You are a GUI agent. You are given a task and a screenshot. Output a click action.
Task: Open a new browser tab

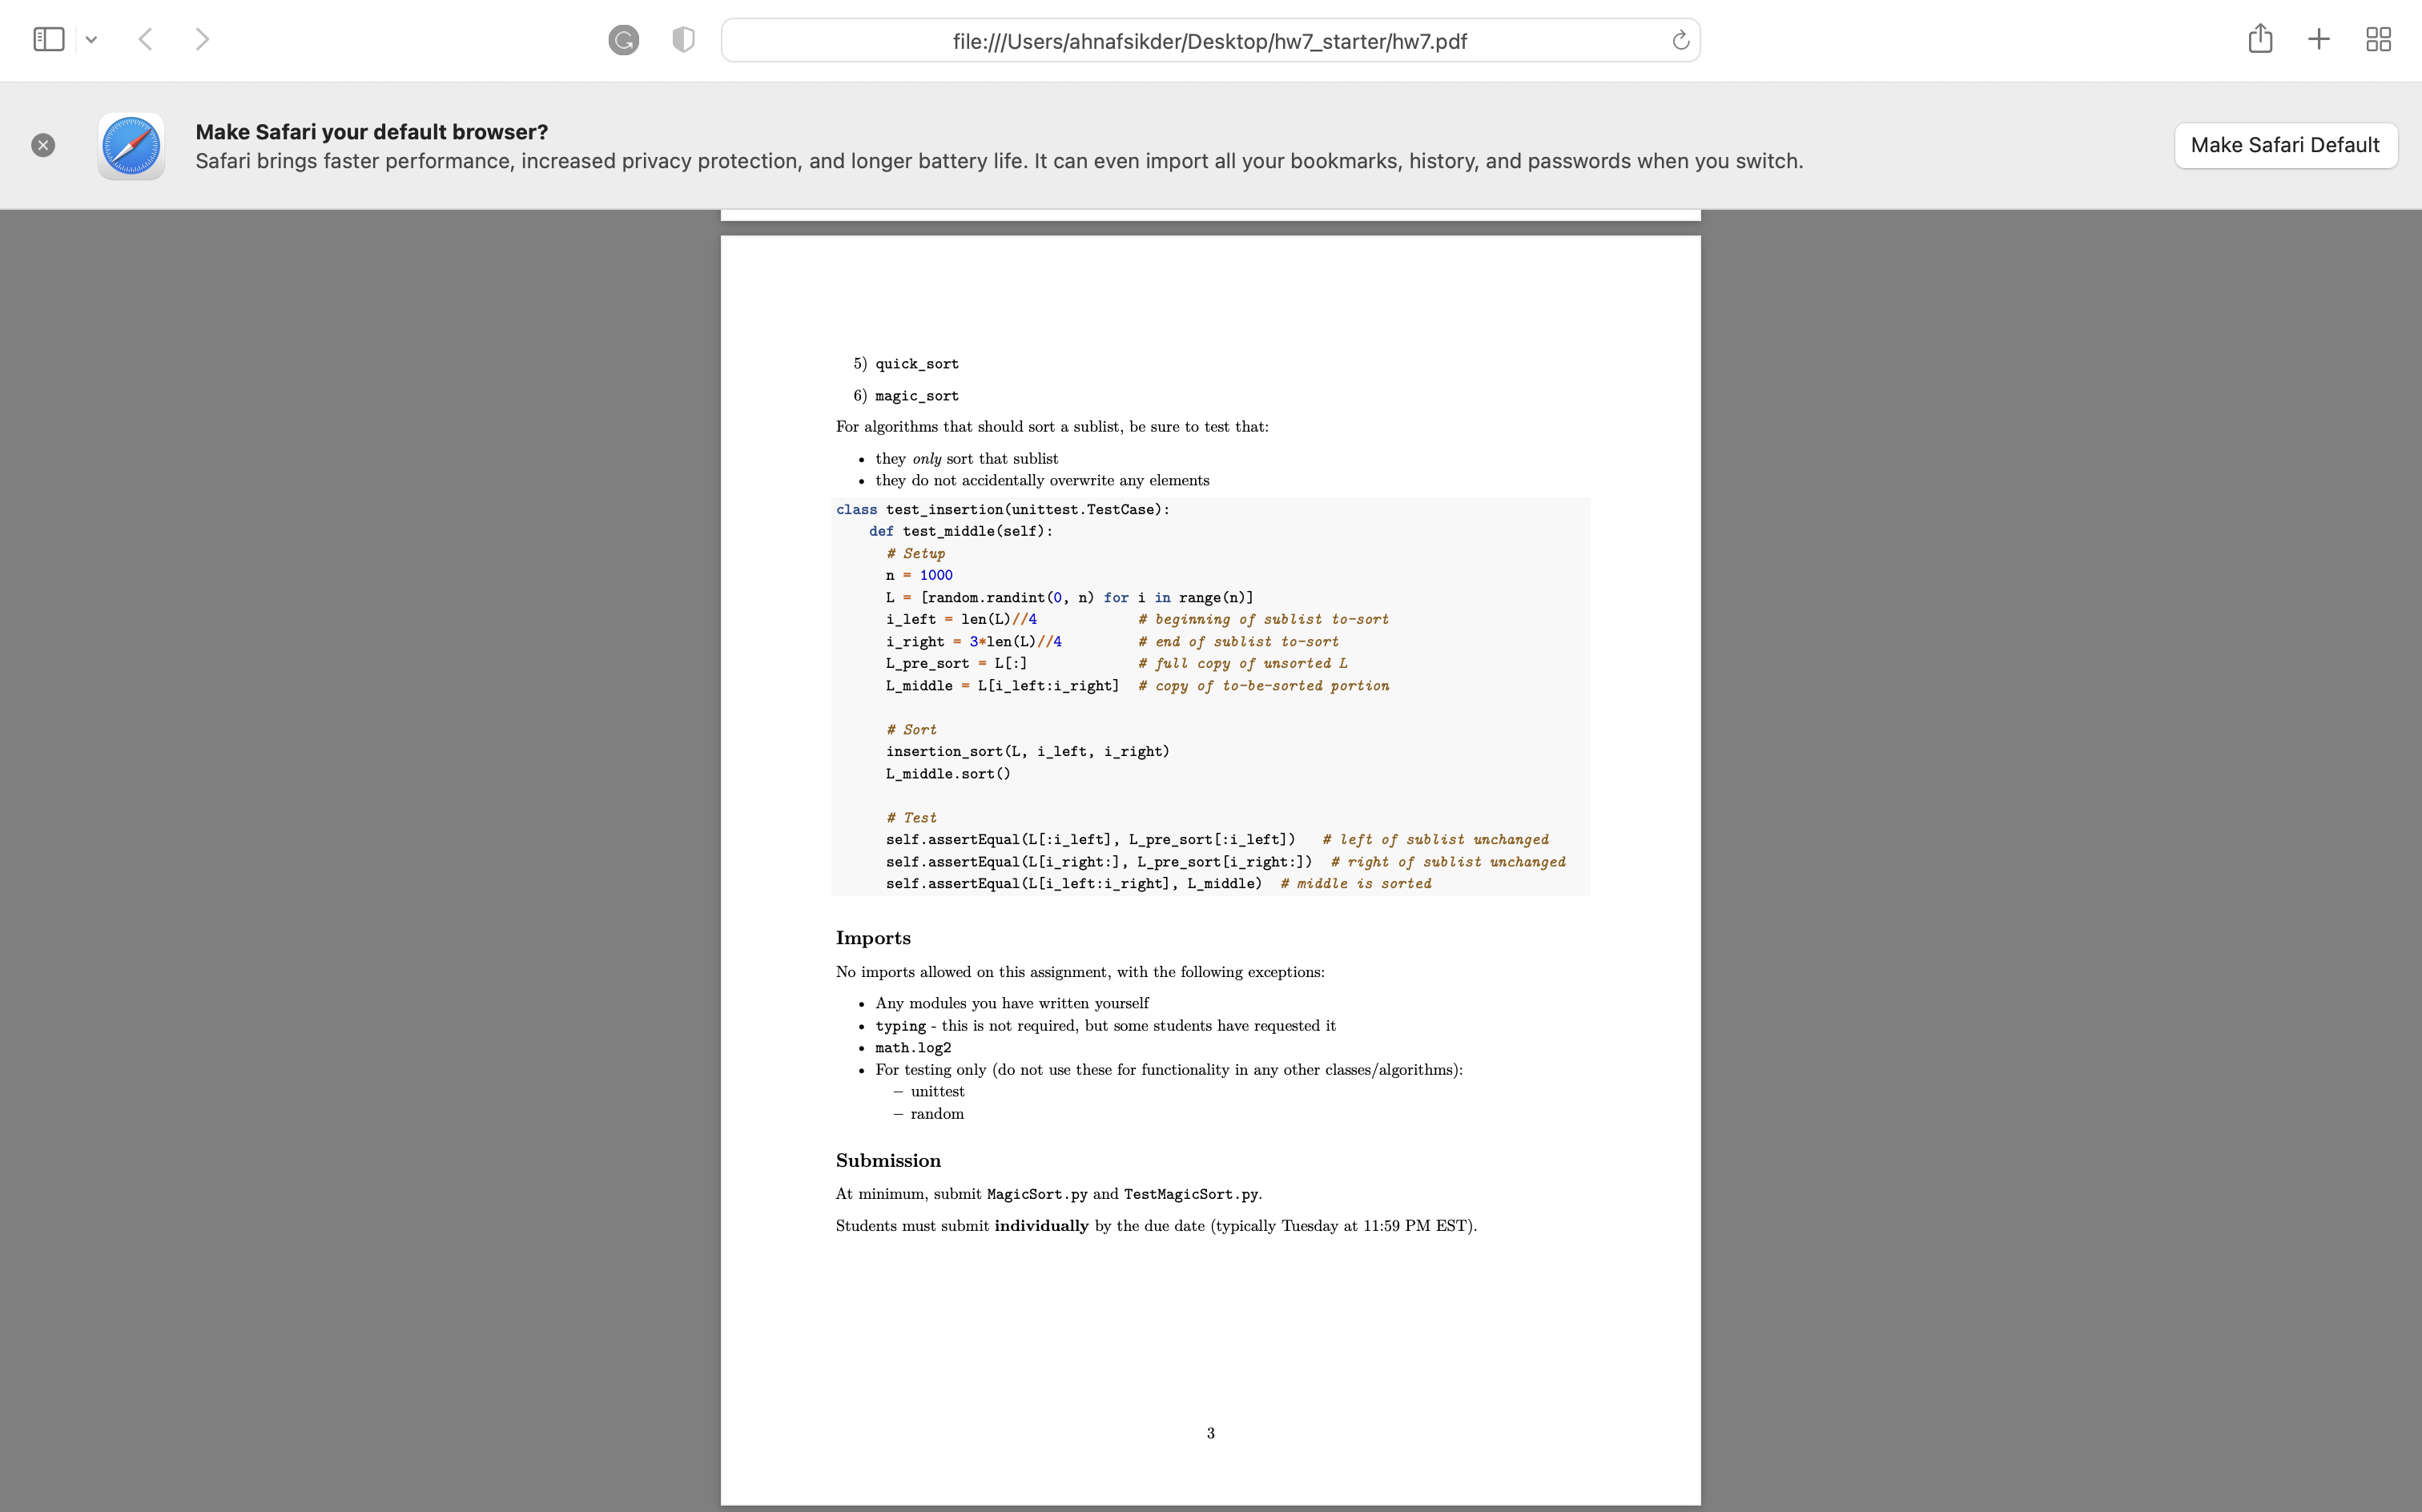[2318, 39]
